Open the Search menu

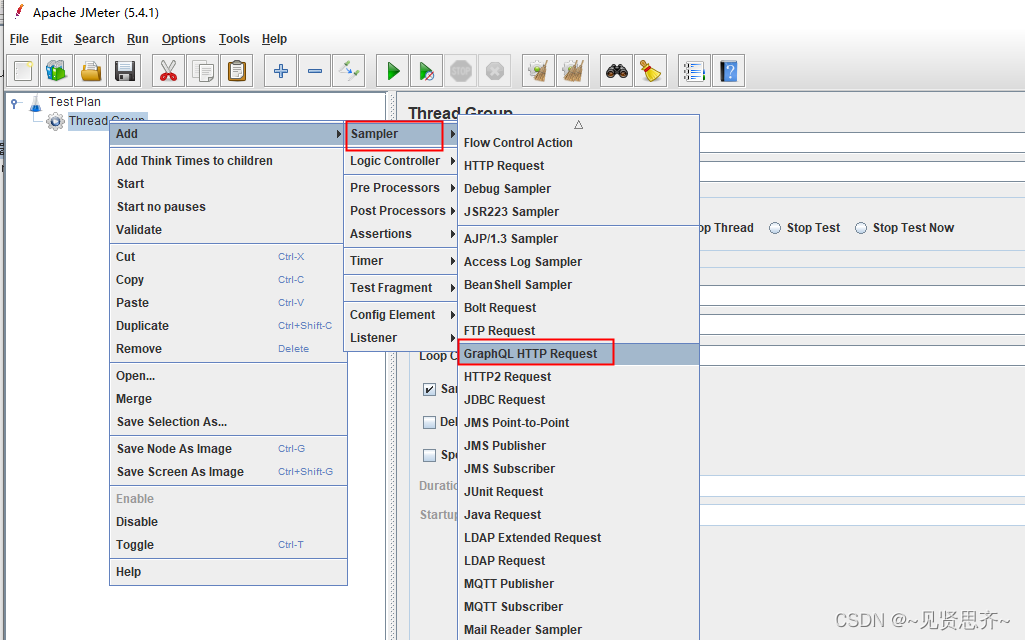tap(94, 39)
